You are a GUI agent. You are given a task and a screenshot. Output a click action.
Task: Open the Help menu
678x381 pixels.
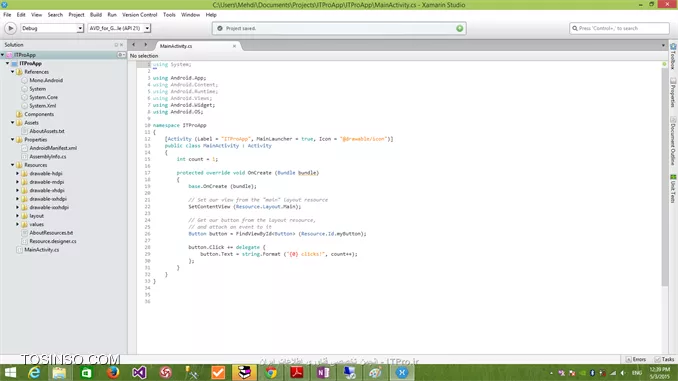(x=211, y=15)
